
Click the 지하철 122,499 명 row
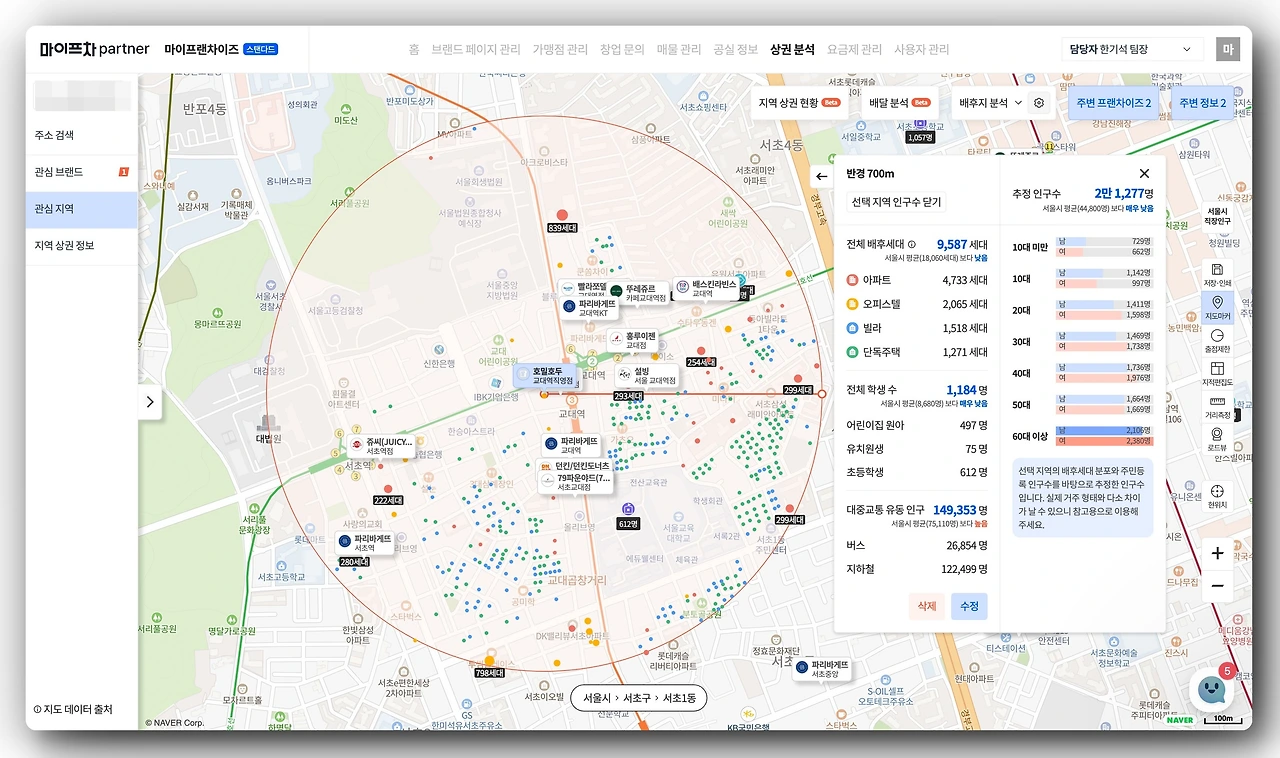pyautogui.click(x=917, y=569)
